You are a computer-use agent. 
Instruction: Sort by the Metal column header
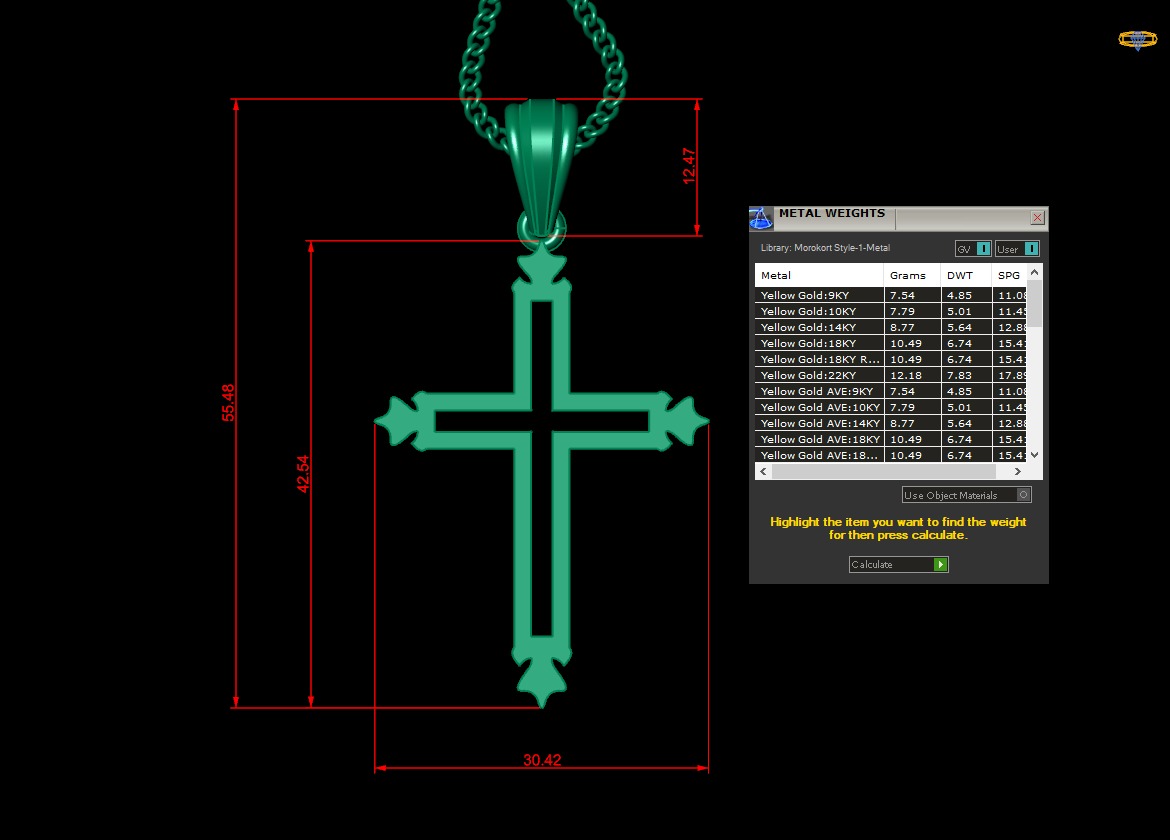point(819,275)
